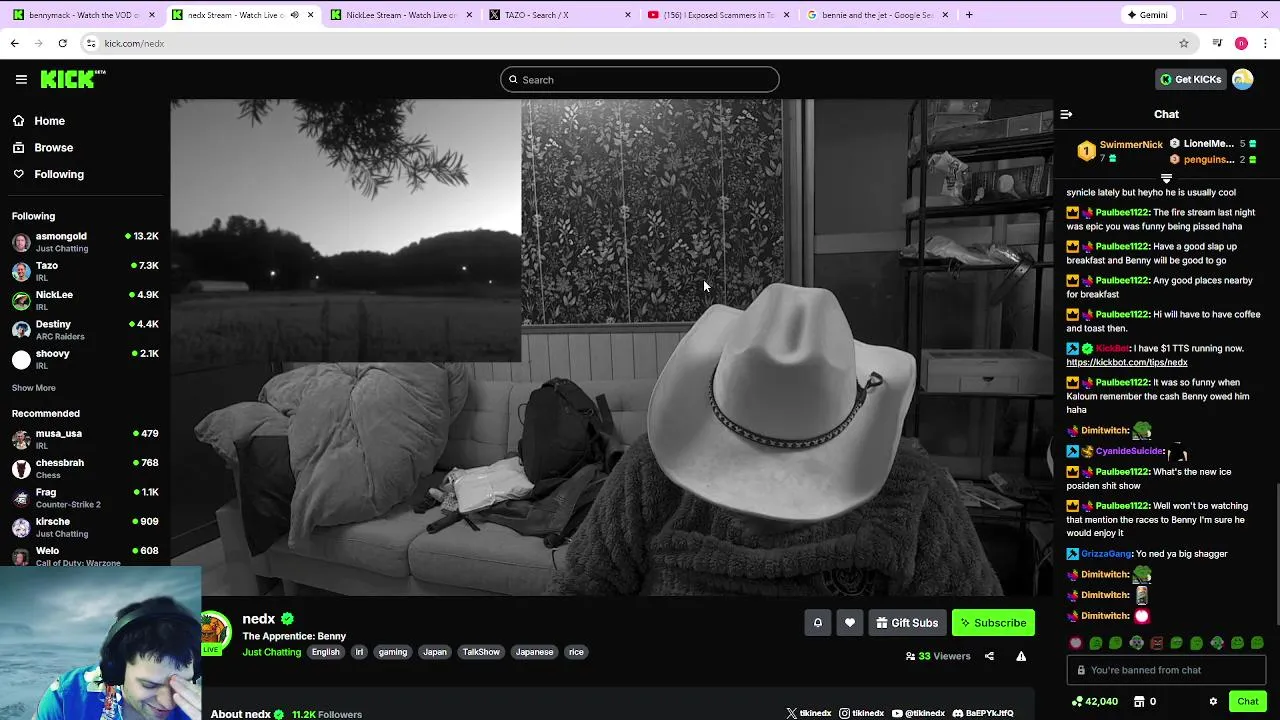The height and width of the screenshot is (720, 1280).
Task: Open user profile avatar menu
Action: point(1243,79)
